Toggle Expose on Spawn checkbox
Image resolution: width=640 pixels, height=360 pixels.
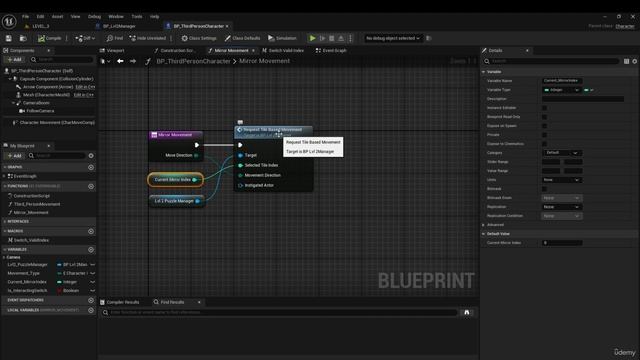coord(544,126)
